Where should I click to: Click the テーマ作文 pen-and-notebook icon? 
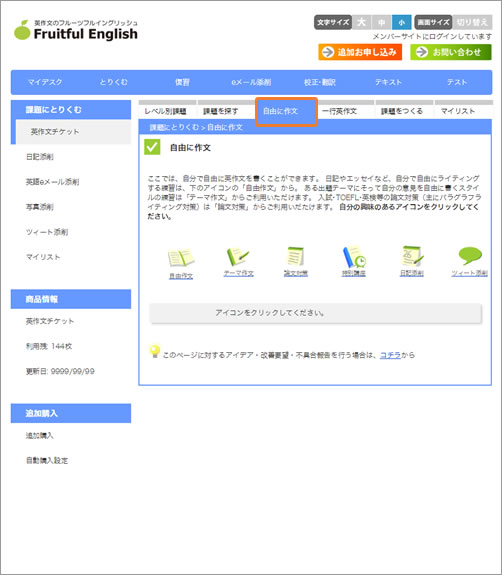pos(238,256)
